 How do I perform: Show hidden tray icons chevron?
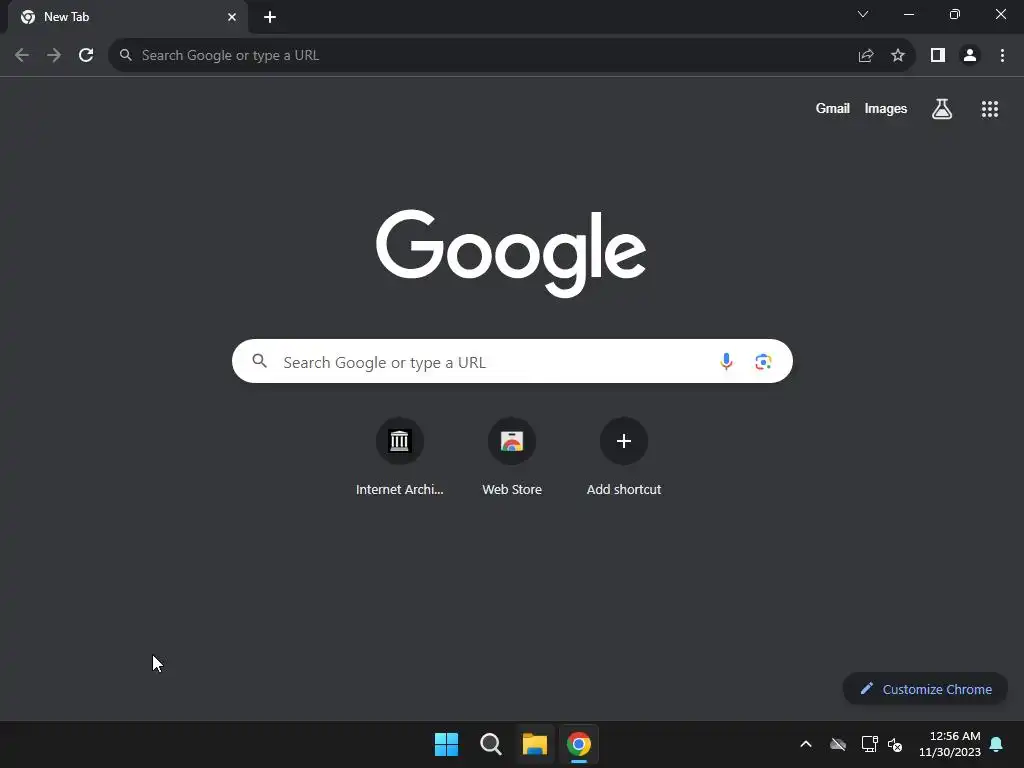click(x=806, y=744)
